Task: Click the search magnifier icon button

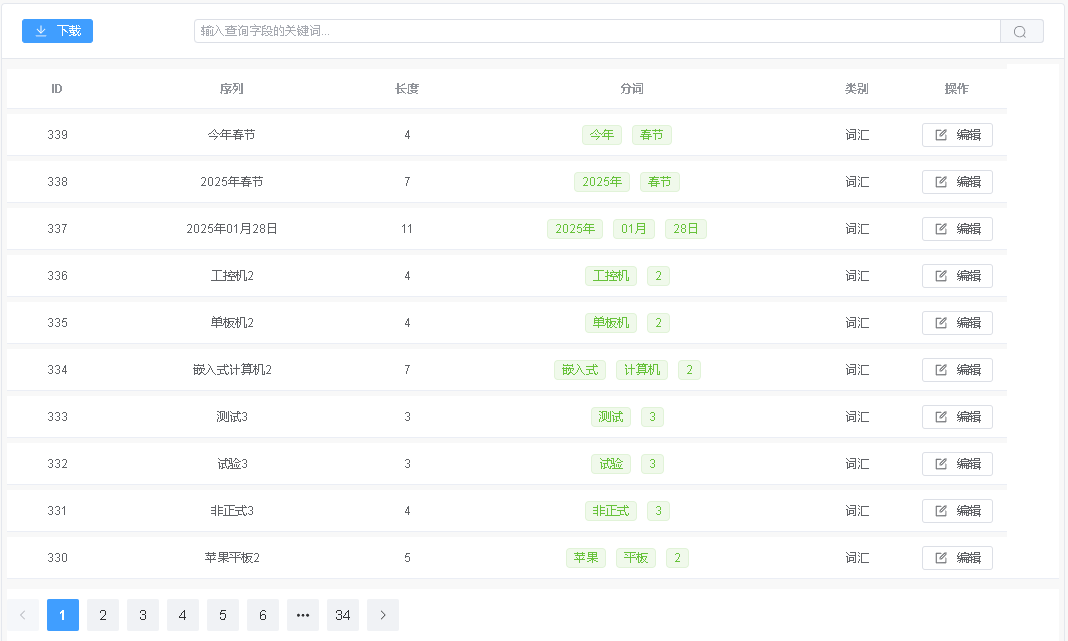Action: click(x=1021, y=31)
